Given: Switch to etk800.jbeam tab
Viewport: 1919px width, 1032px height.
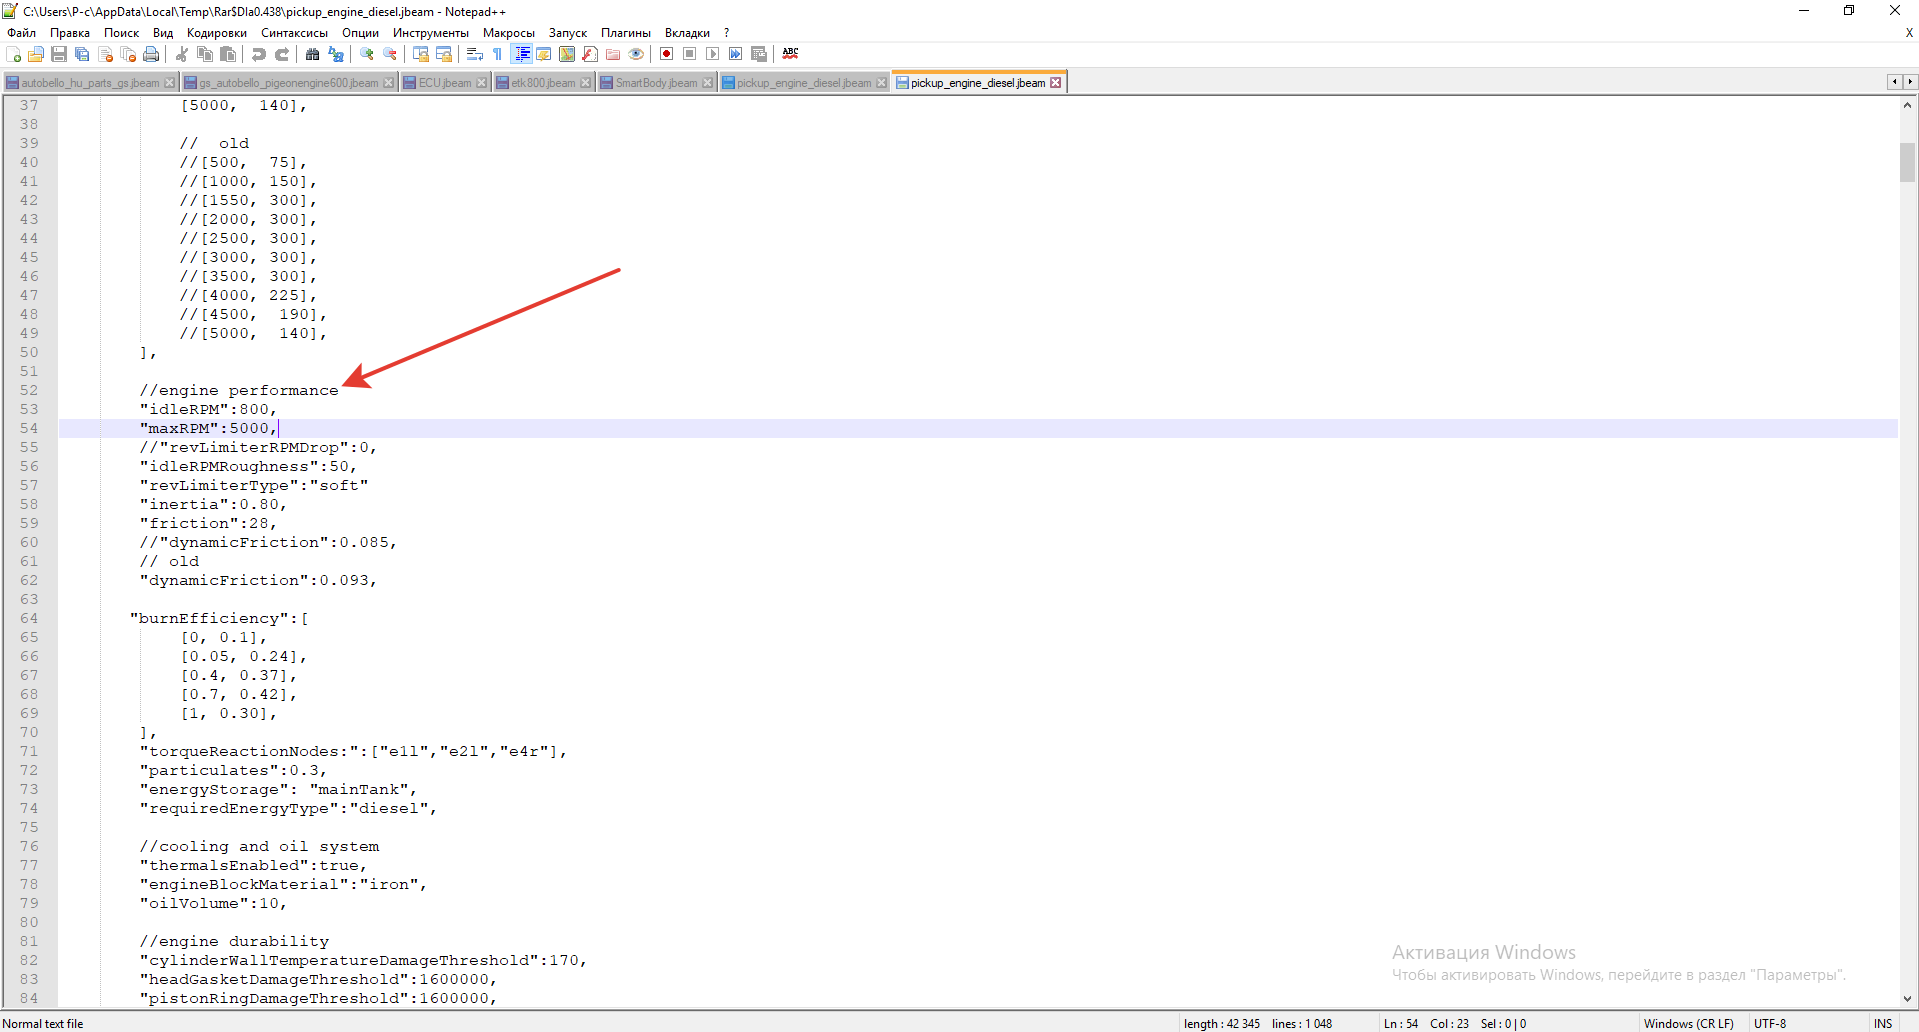Looking at the screenshot, I should click(543, 83).
